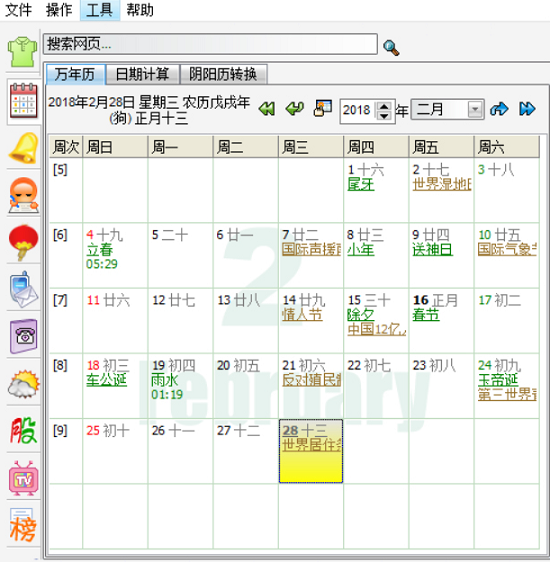Open the 春节 link on February 16
The image size is (550, 562).
(426, 315)
